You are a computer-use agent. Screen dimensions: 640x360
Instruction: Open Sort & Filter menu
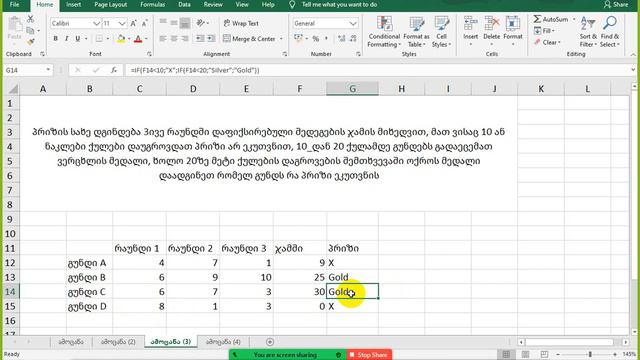[x=588, y=32]
